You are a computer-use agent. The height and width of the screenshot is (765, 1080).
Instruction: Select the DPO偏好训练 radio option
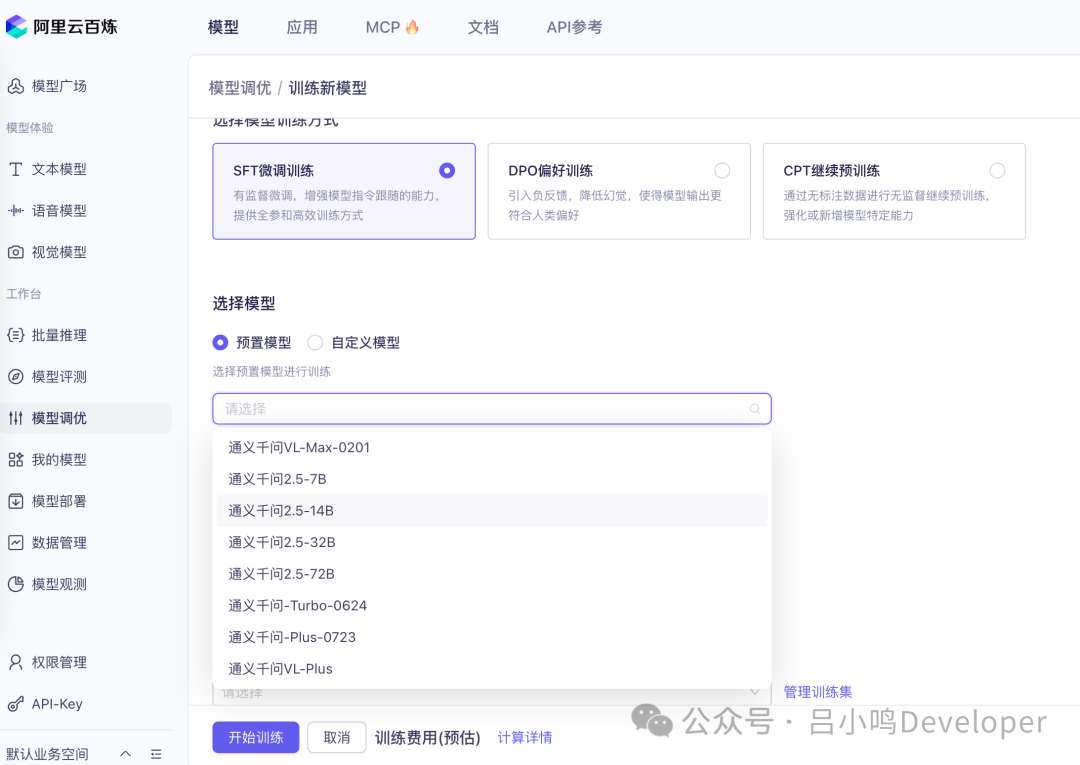(722, 170)
